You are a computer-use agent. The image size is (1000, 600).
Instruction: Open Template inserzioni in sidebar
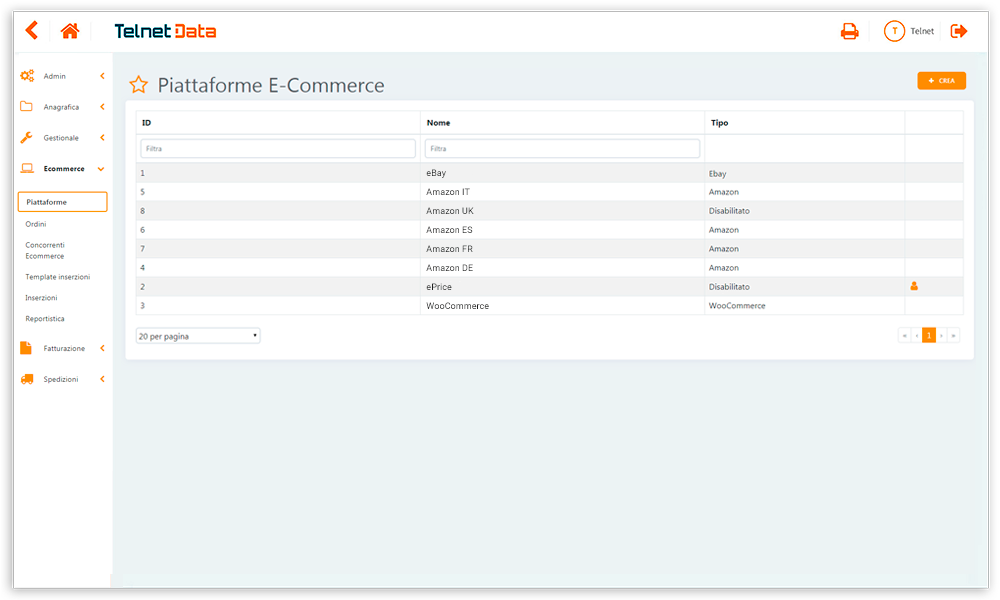coord(57,277)
